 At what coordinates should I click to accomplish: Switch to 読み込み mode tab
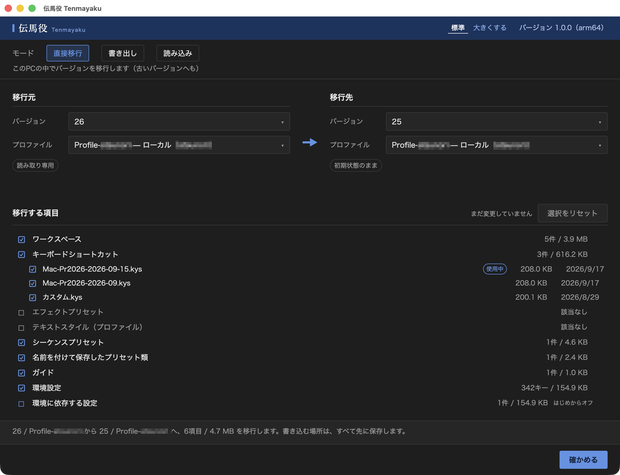click(178, 53)
